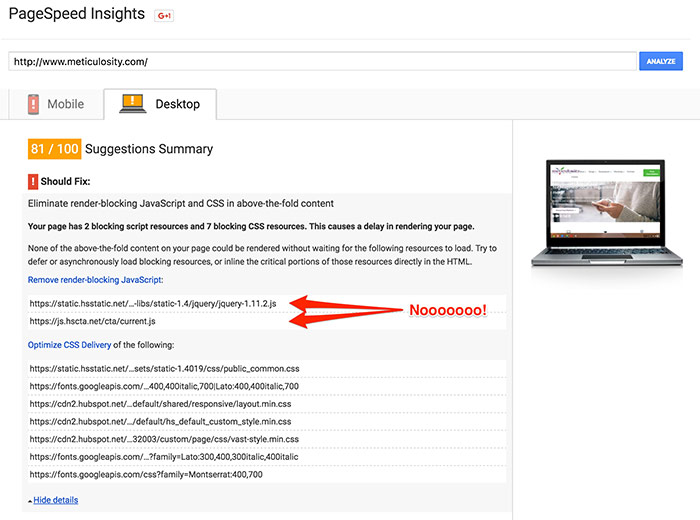
Task: Select the vast-style.min.css resource URL
Action: [x=164, y=439]
